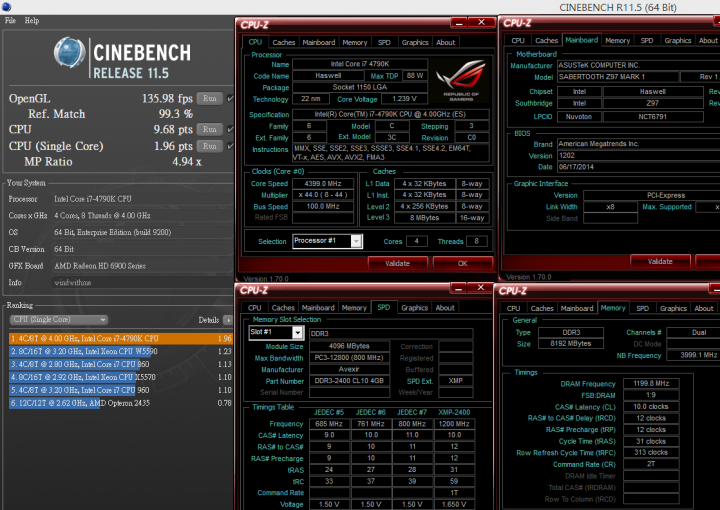Select ranking row Intel Xeon CPU W5590
This screenshot has height=510, width=720.
click(x=121, y=352)
